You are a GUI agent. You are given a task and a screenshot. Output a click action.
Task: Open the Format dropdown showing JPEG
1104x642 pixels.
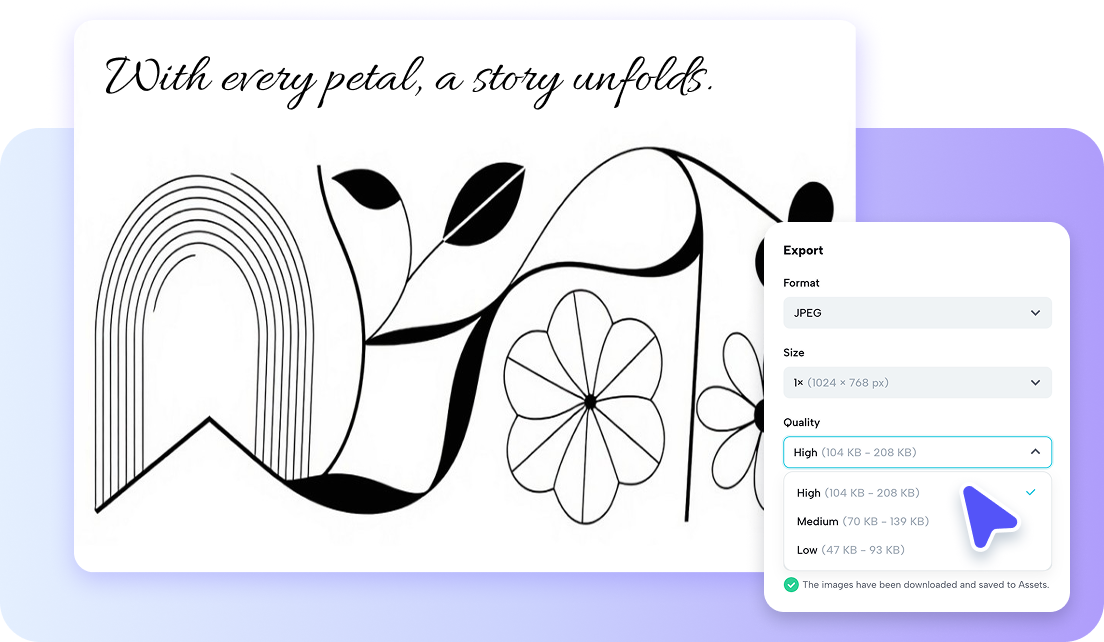[915, 312]
